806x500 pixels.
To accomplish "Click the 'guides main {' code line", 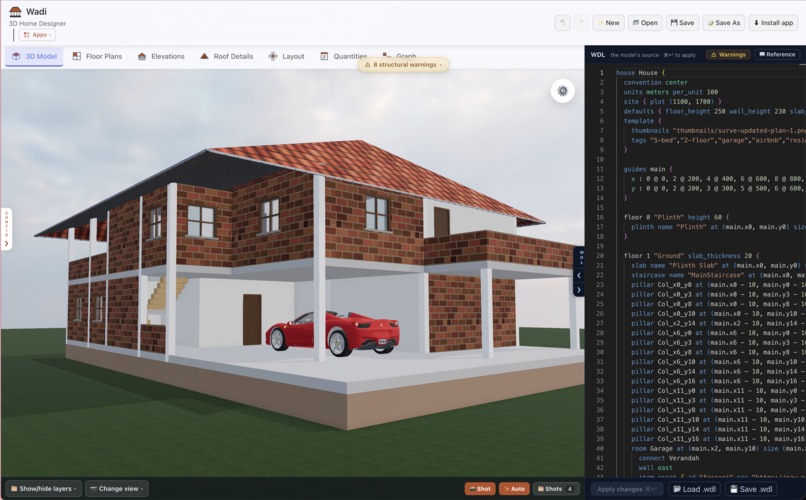I will click(x=648, y=169).
